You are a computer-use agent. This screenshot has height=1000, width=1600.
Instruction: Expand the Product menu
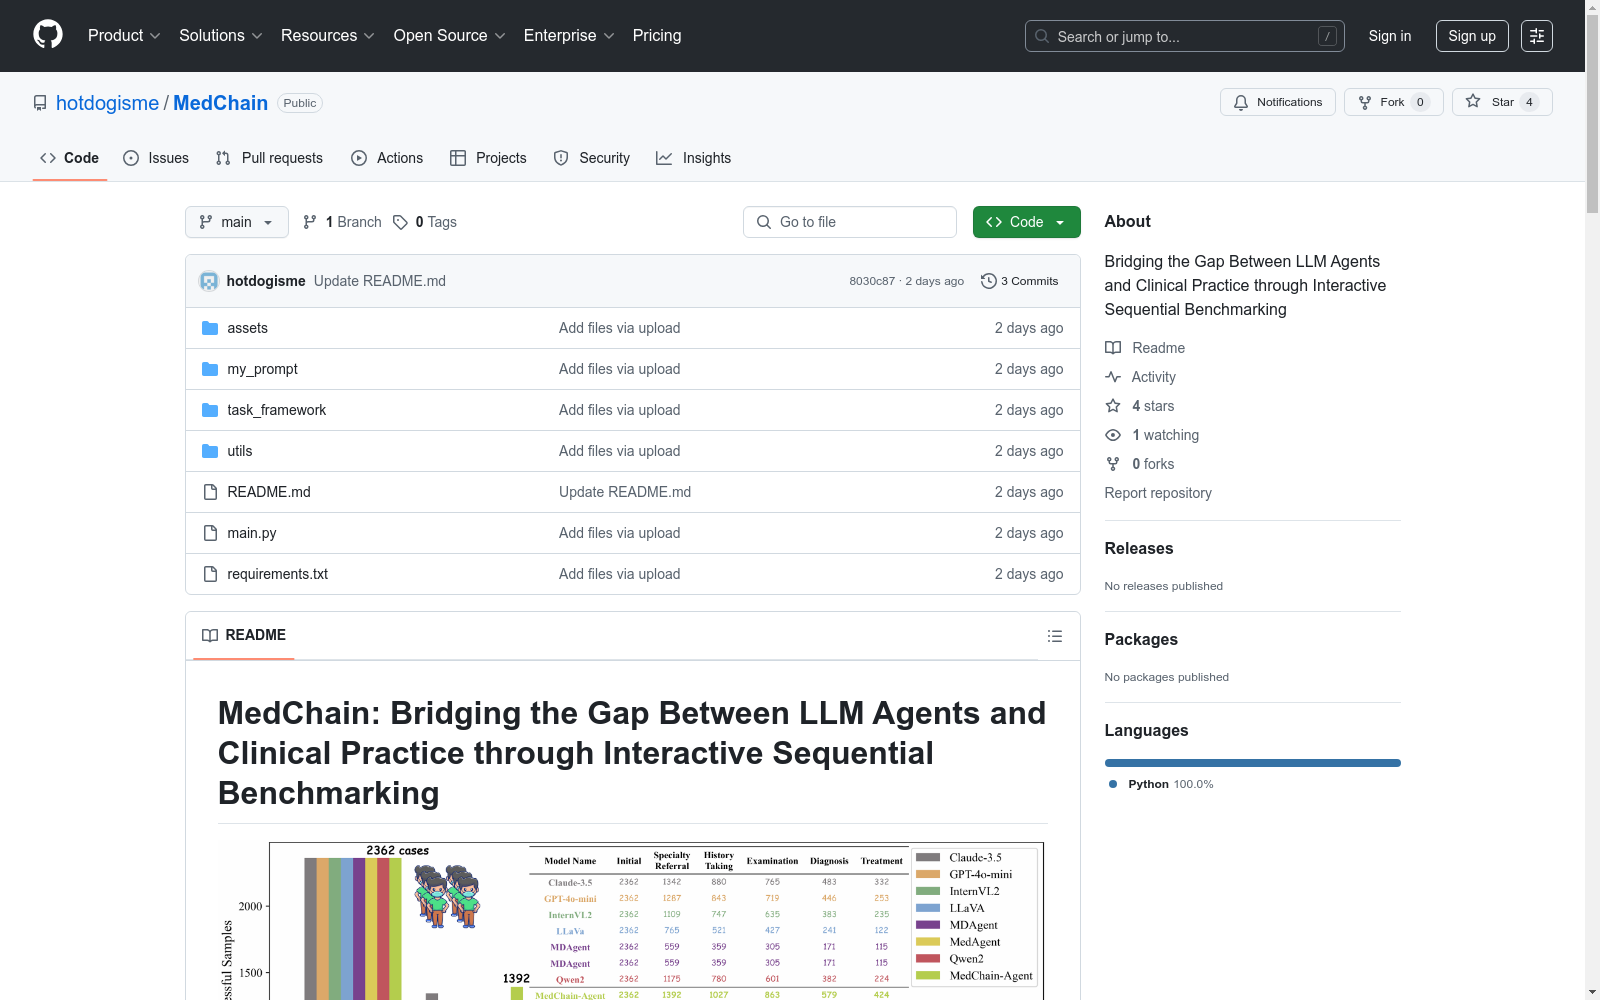click(x=124, y=36)
